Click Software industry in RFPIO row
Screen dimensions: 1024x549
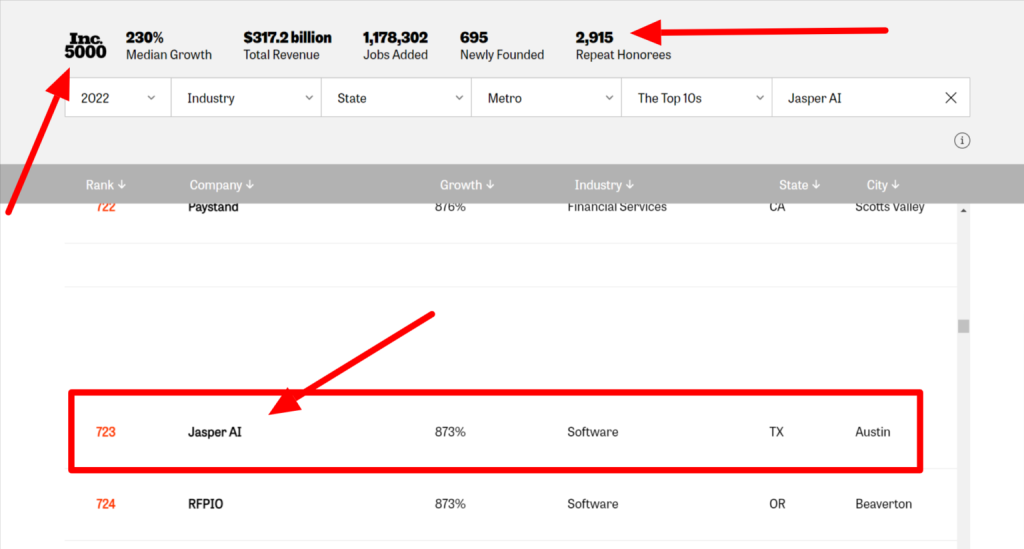click(x=592, y=504)
